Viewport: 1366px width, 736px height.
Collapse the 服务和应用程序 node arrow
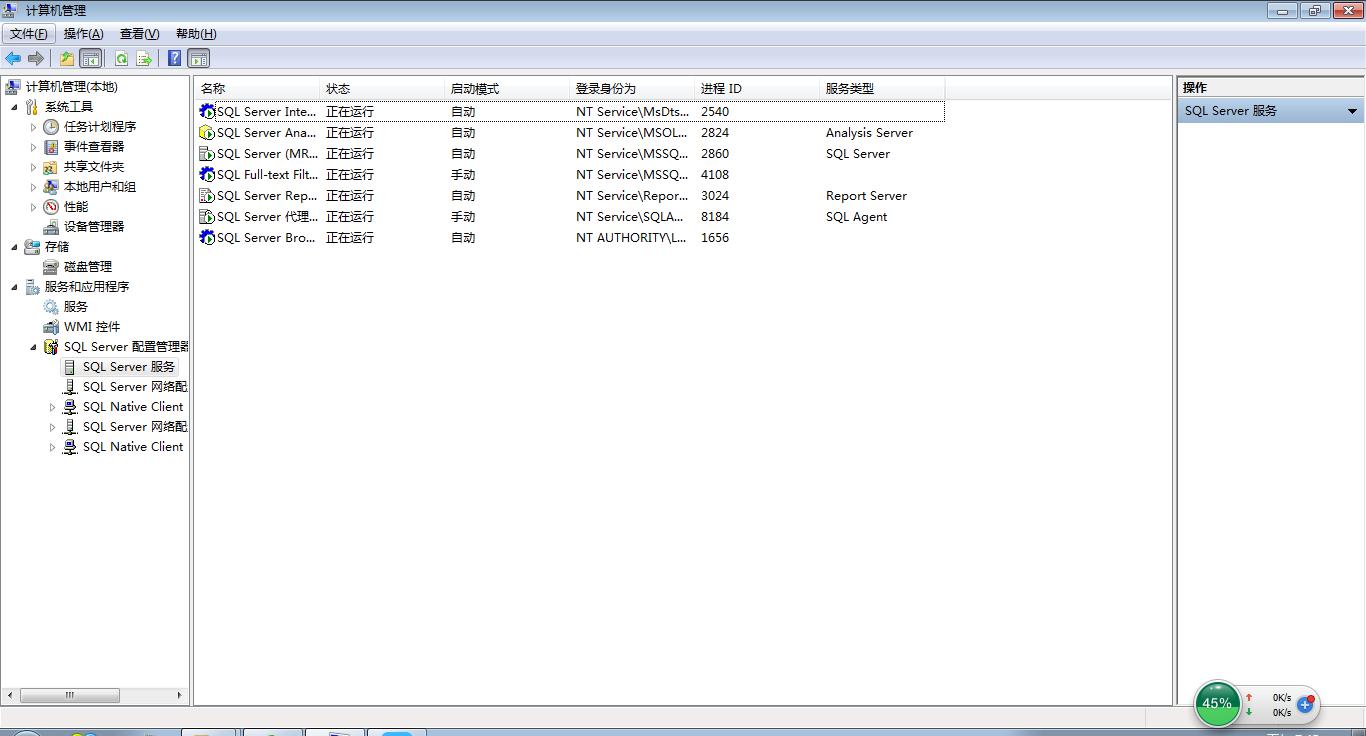pyautogui.click(x=14, y=287)
